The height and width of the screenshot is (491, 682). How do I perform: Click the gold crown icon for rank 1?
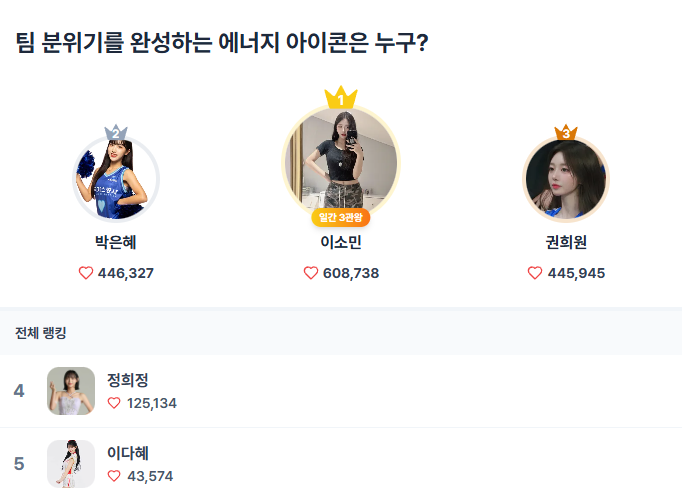click(x=341, y=98)
